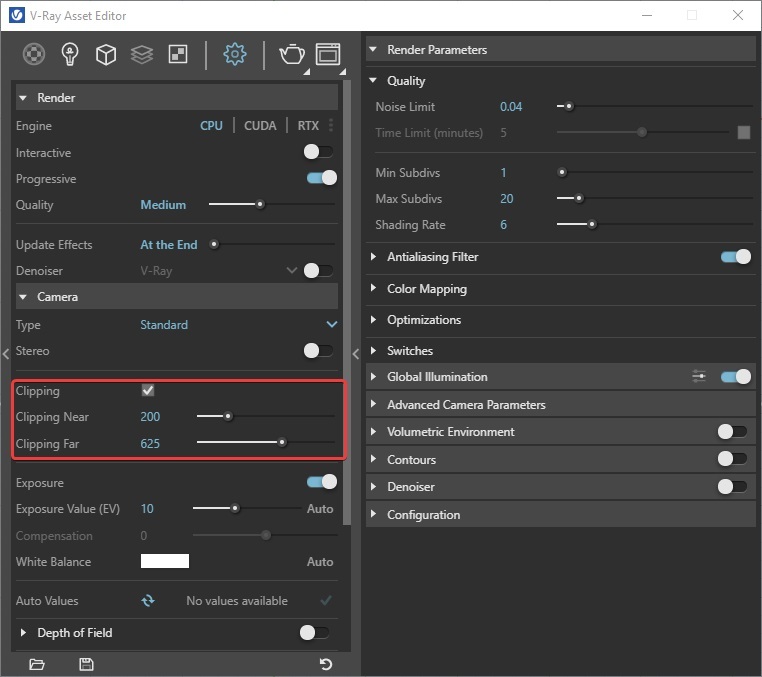This screenshot has height=677, width=762.
Task: Adjust the Clipping Near slider handle
Action: (x=227, y=416)
